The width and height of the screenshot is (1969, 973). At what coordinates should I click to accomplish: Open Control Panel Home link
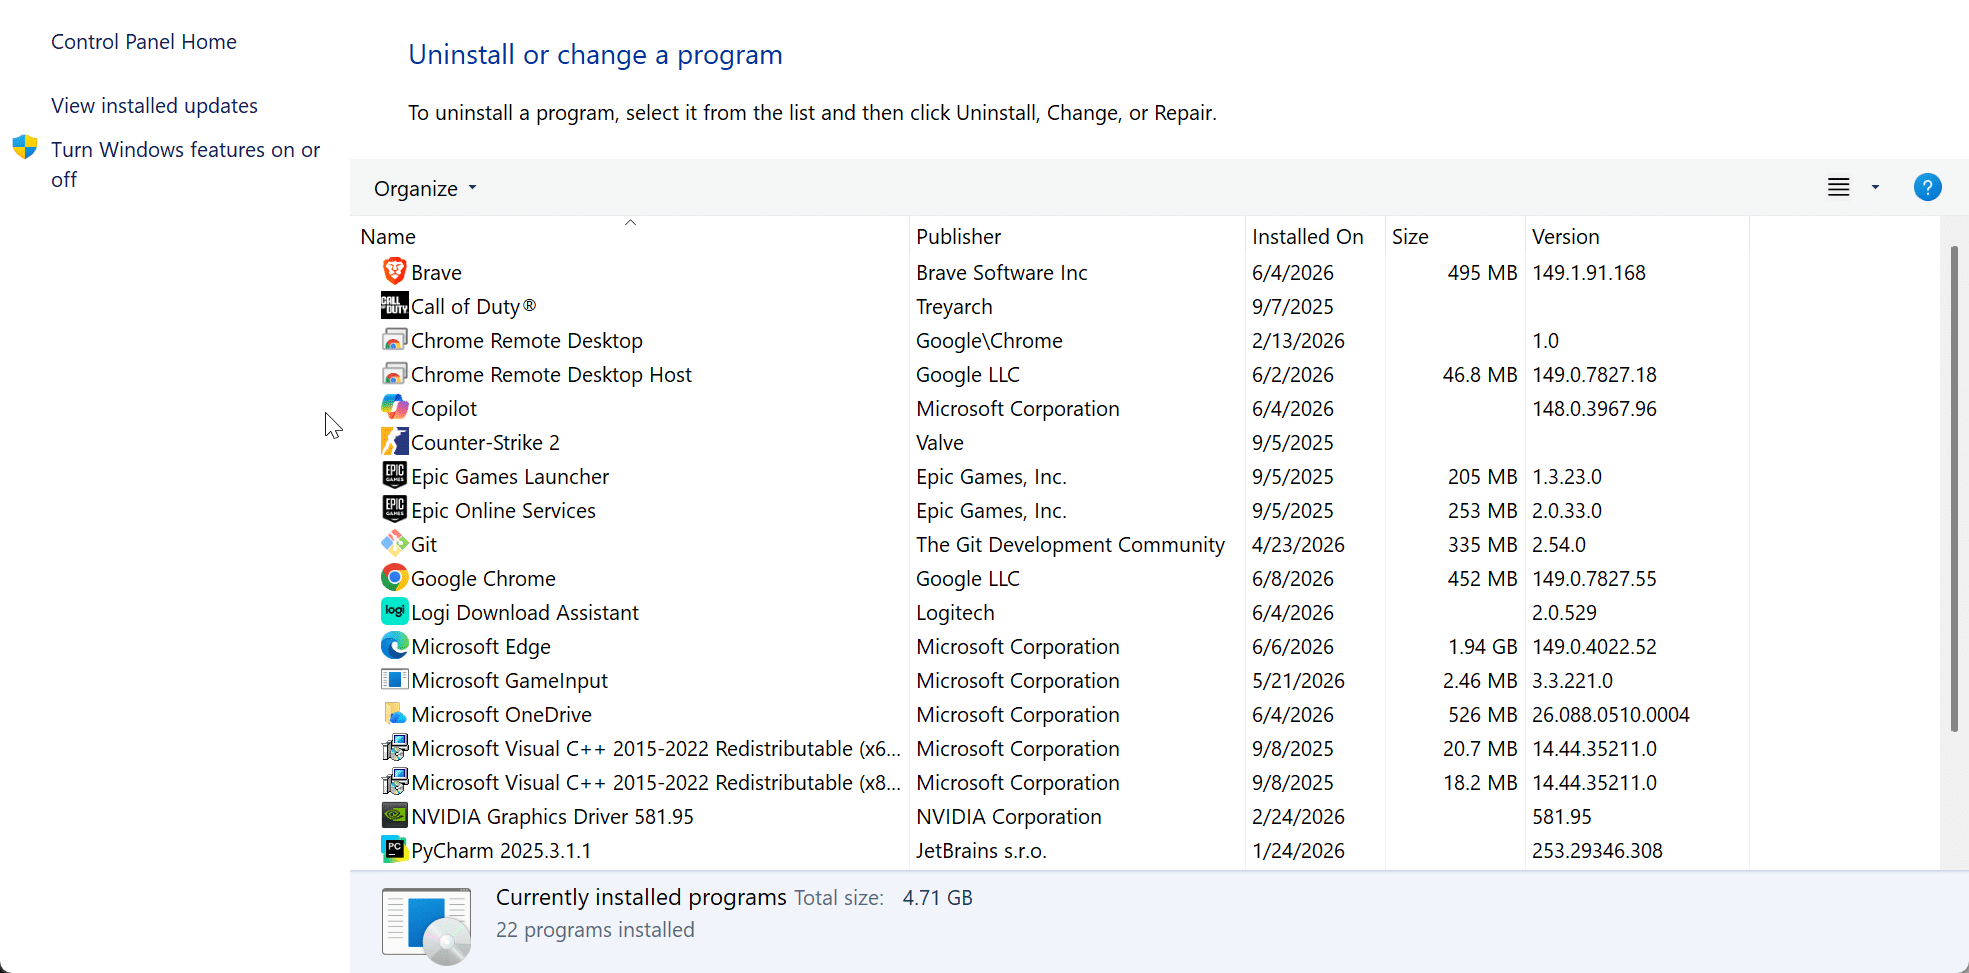click(144, 42)
